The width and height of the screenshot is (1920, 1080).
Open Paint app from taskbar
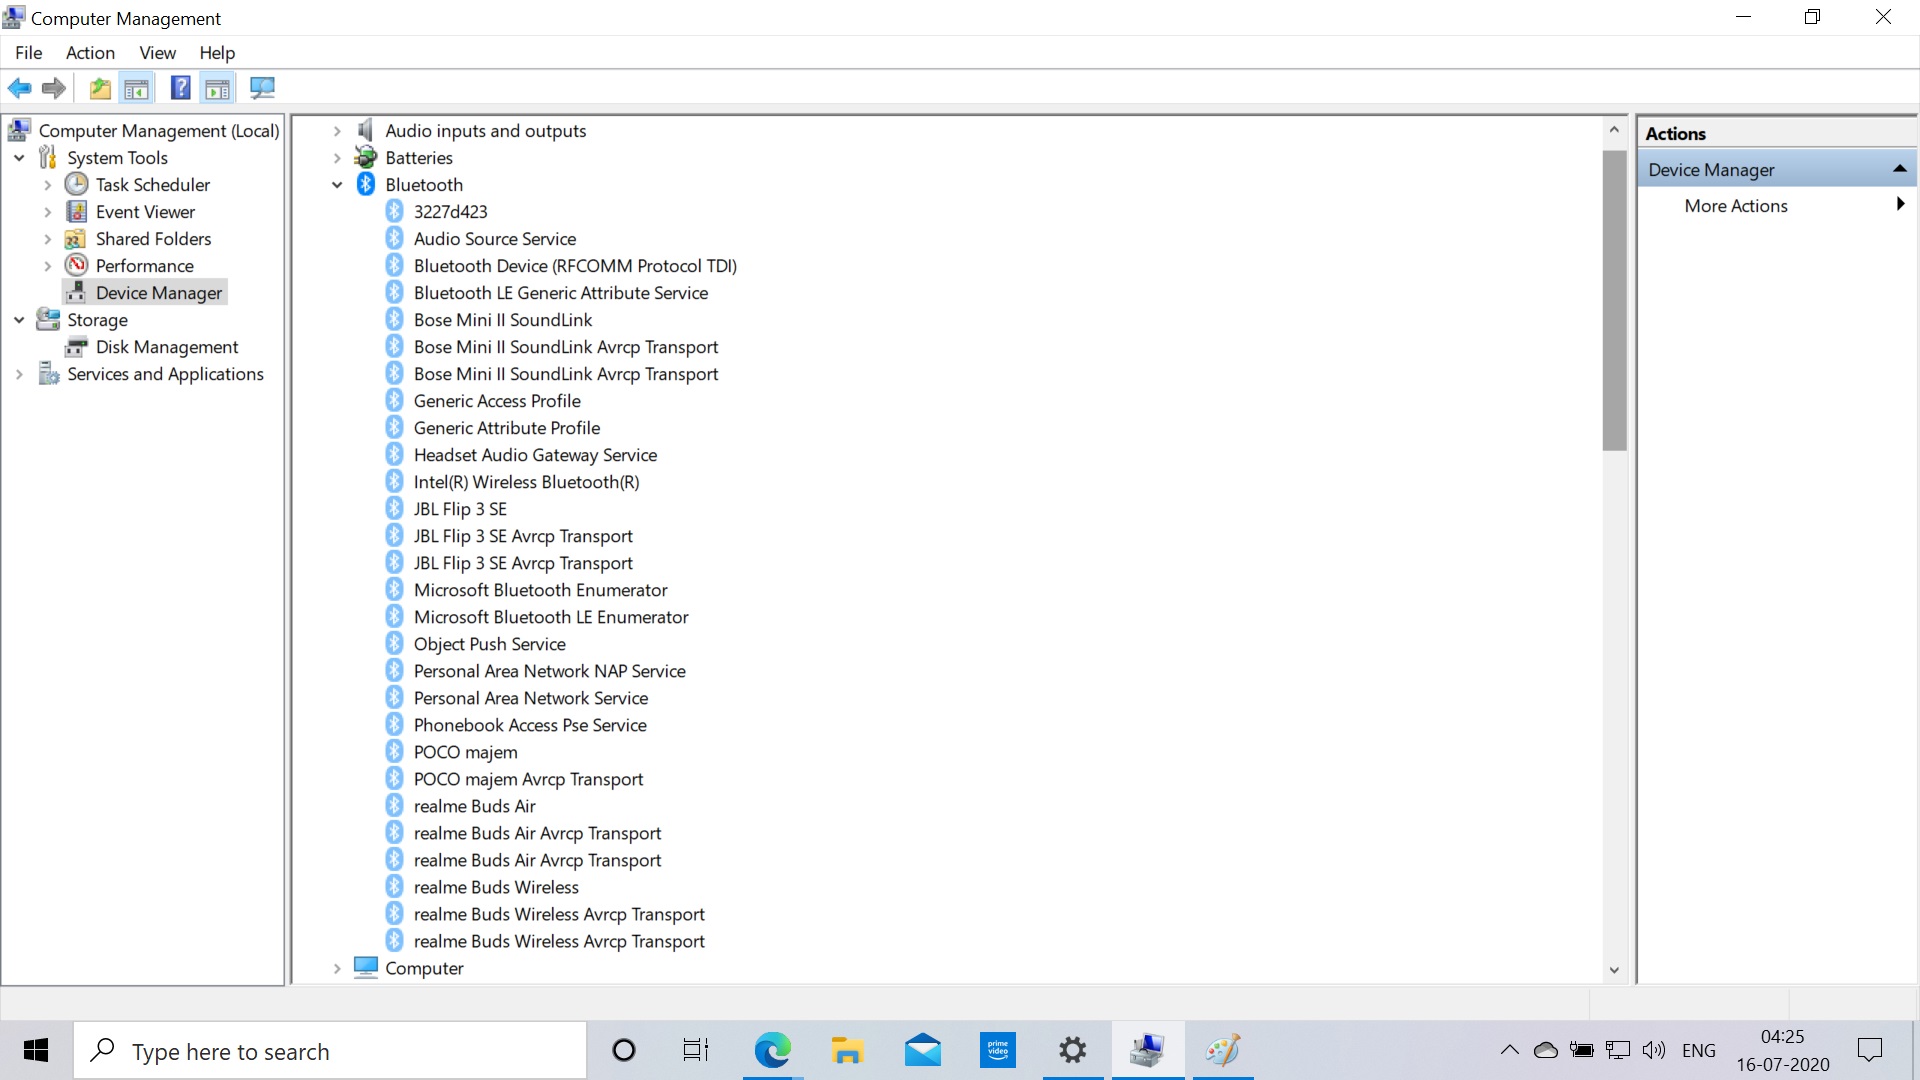[1222, 1050]
